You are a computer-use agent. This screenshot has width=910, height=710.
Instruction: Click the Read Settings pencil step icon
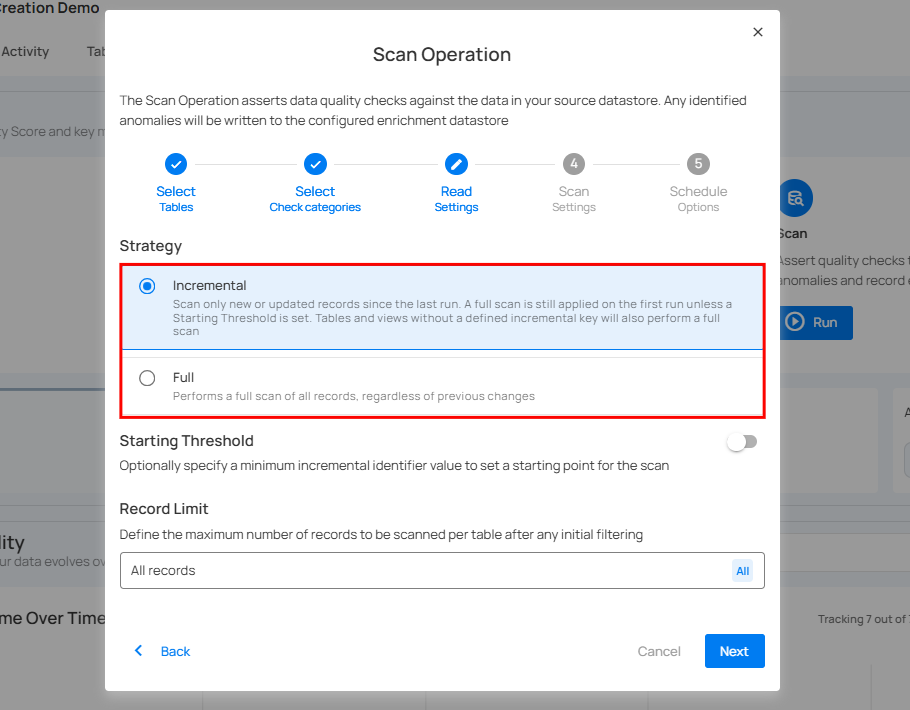tap(456, 164)
